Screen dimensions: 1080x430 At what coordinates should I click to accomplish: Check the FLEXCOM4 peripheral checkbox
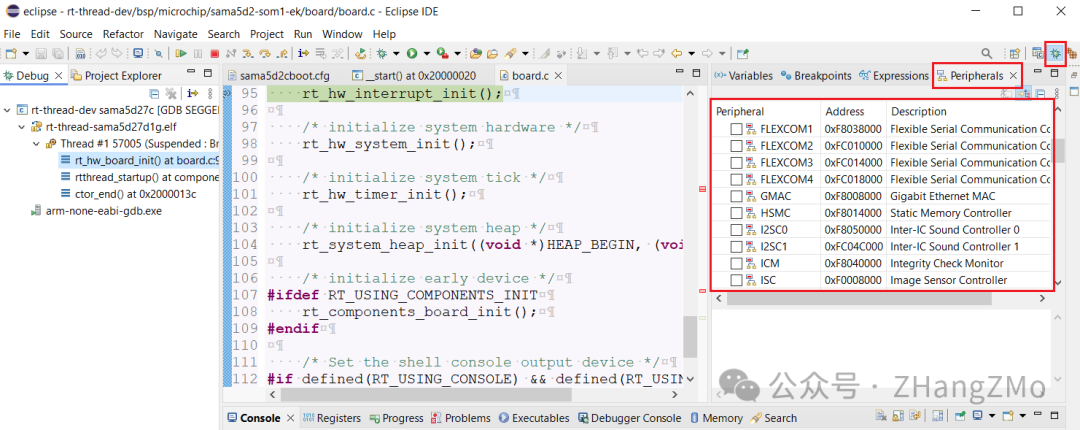(736, 179)
